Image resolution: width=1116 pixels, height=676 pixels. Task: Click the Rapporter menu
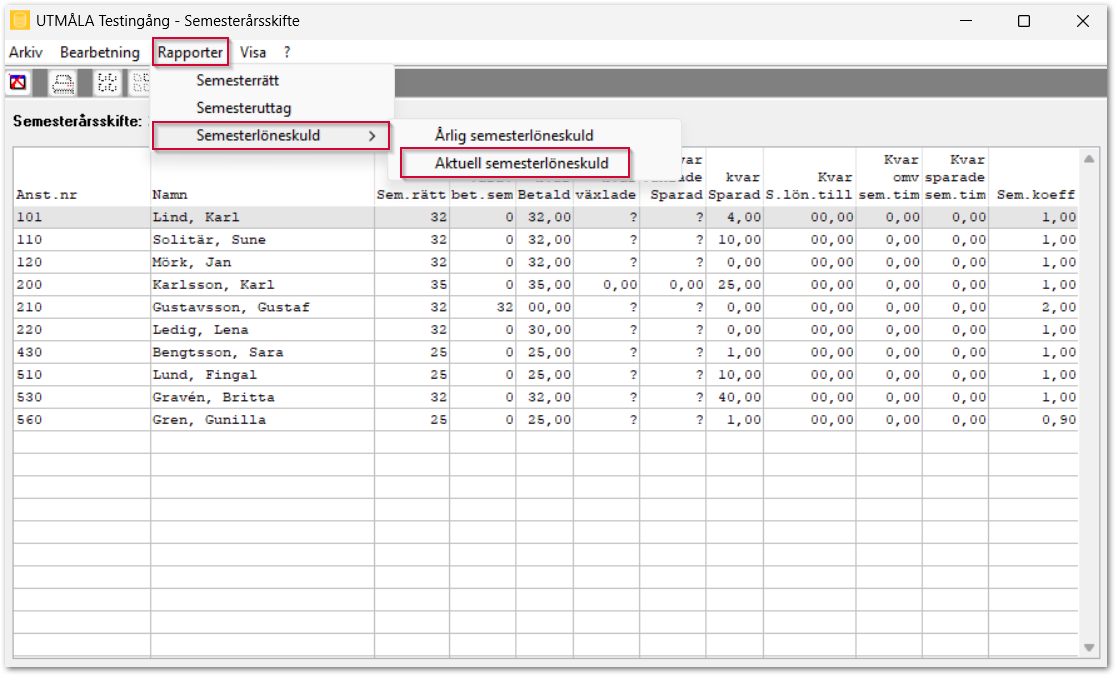coord(190,52)
